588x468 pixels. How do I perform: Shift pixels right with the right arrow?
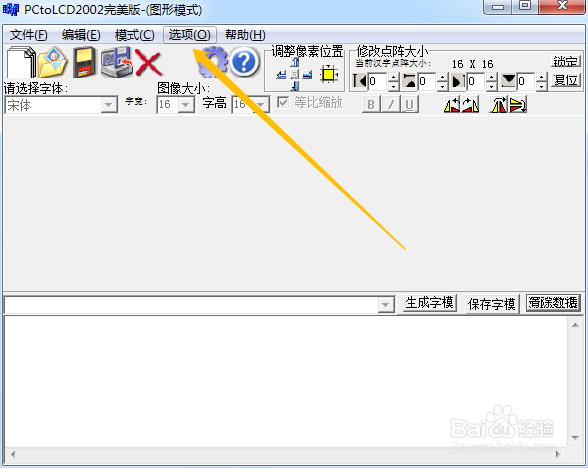pyautogui.click(x=308, y=75)
